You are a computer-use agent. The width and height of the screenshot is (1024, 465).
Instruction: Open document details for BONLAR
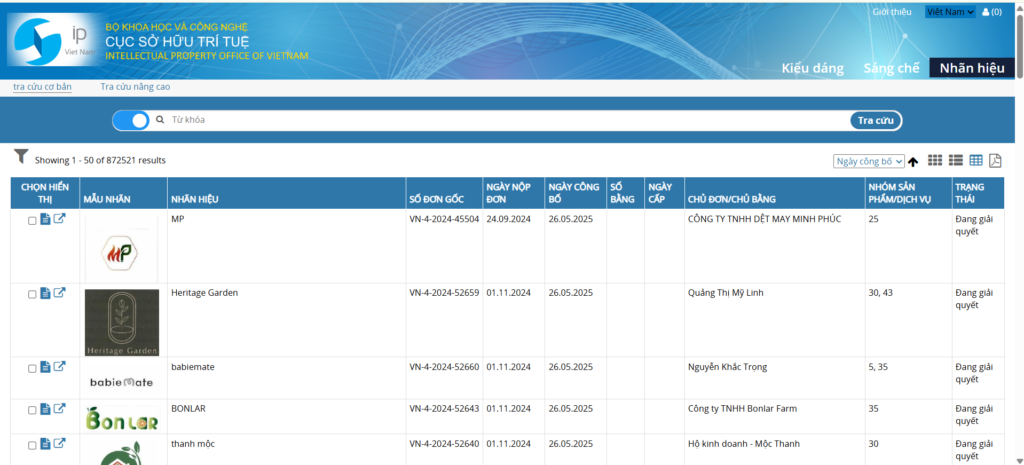45,409
